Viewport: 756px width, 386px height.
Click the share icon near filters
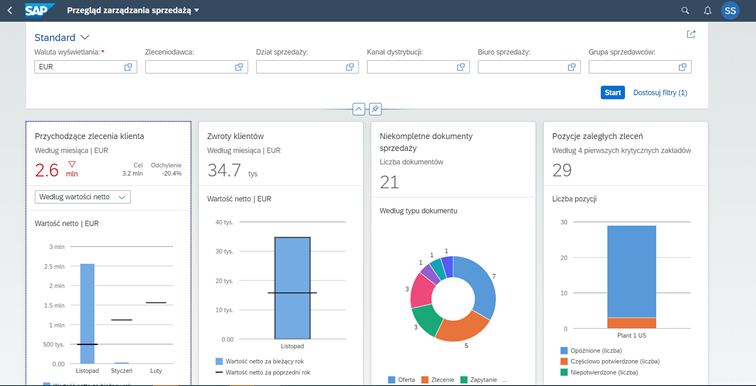point(691,34)
